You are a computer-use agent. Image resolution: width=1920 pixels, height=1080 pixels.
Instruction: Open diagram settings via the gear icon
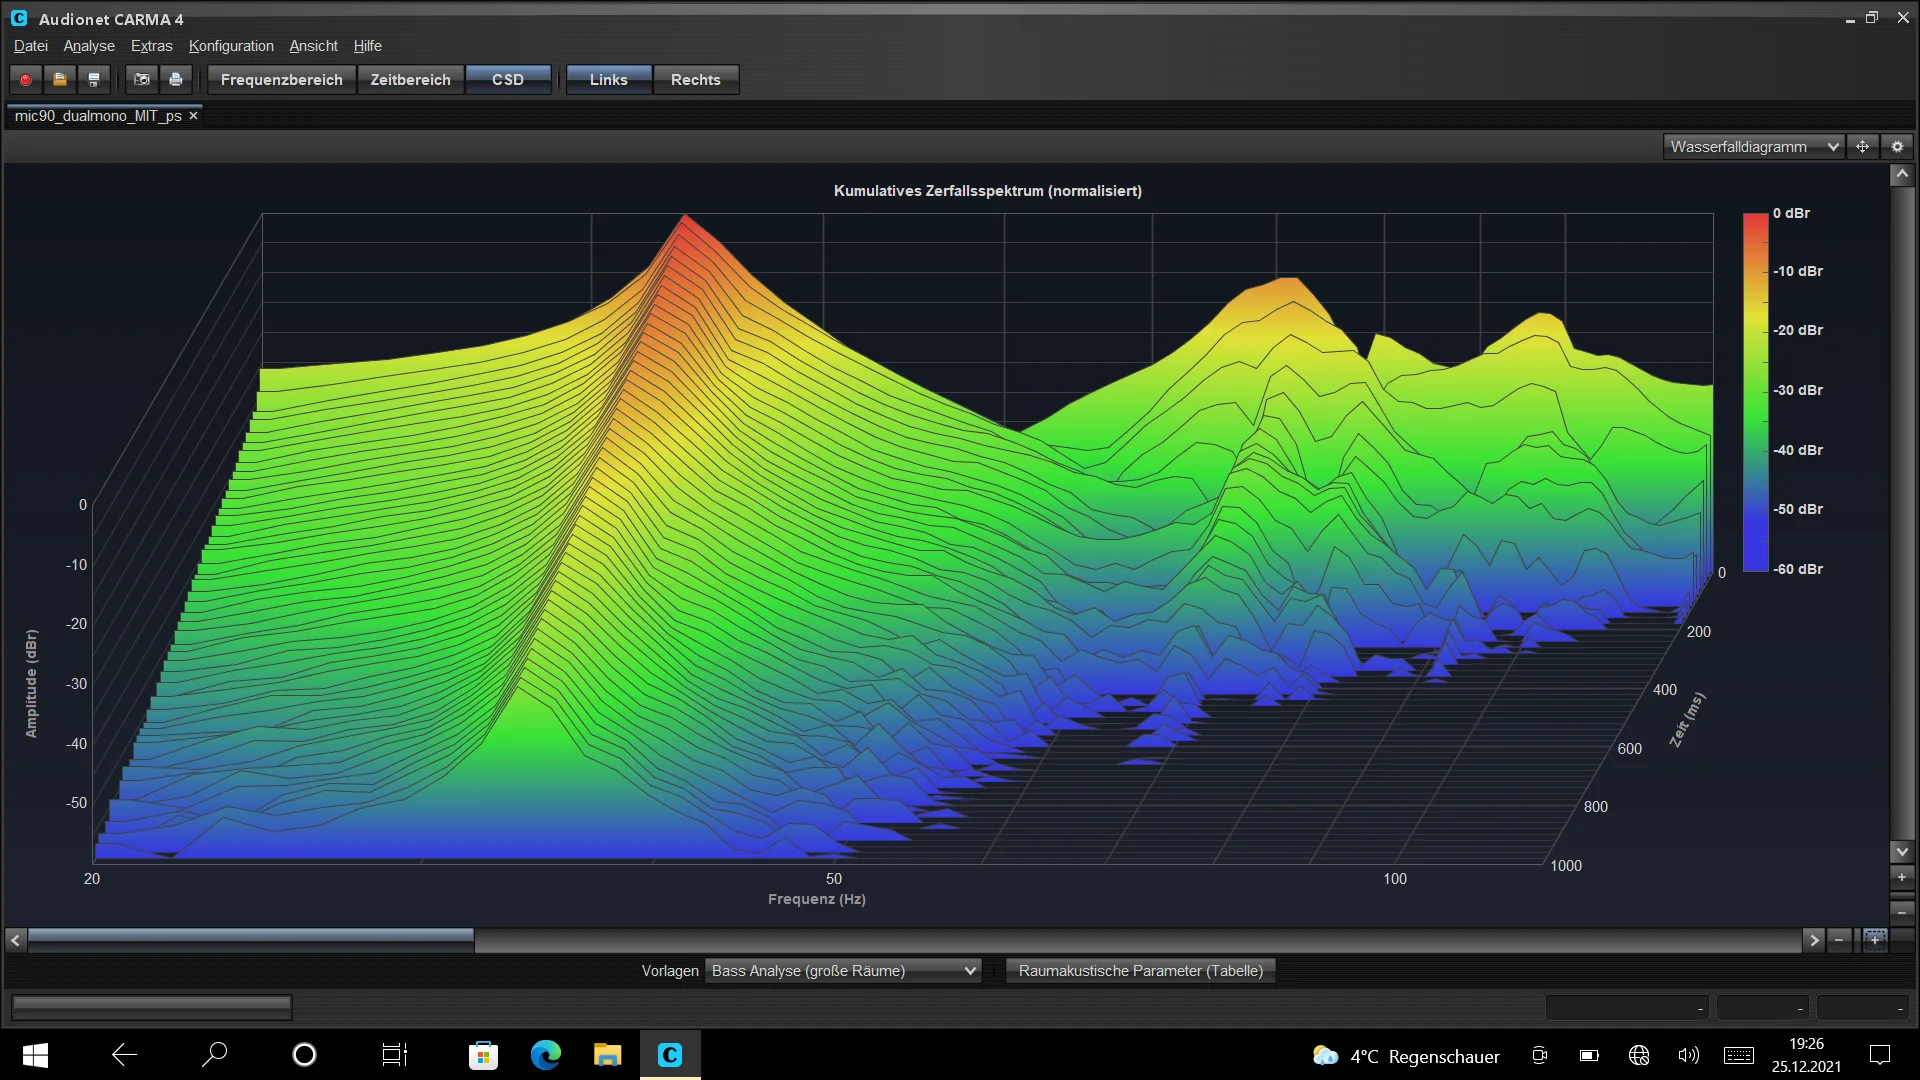click(1897, 147)
